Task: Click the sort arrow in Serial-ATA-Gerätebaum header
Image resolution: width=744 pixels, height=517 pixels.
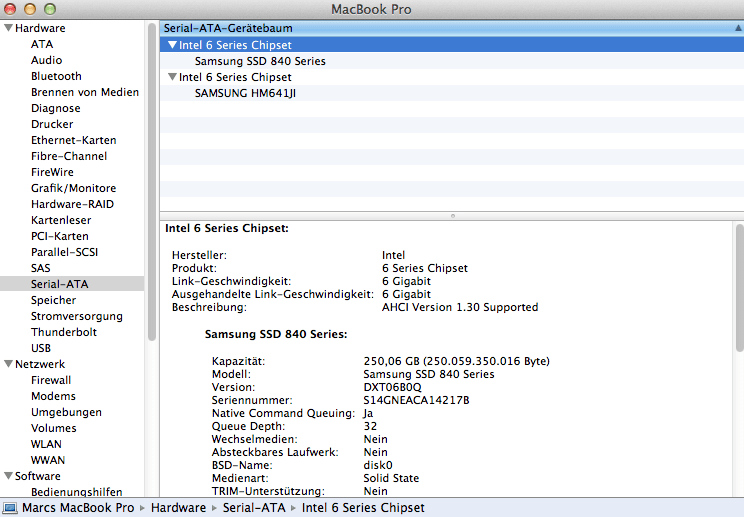Action: click(738, 28)
